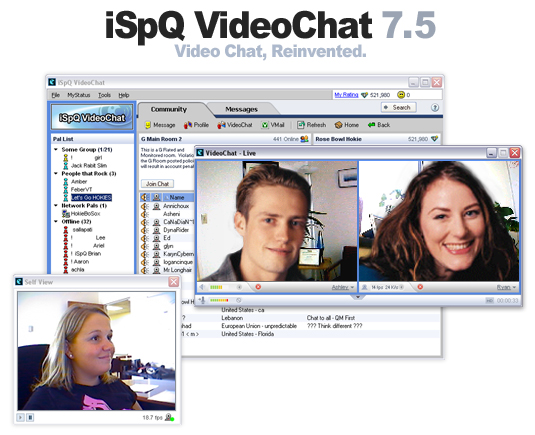
Task: Stop Ashley's video with the red X
Action: point(258,287)
